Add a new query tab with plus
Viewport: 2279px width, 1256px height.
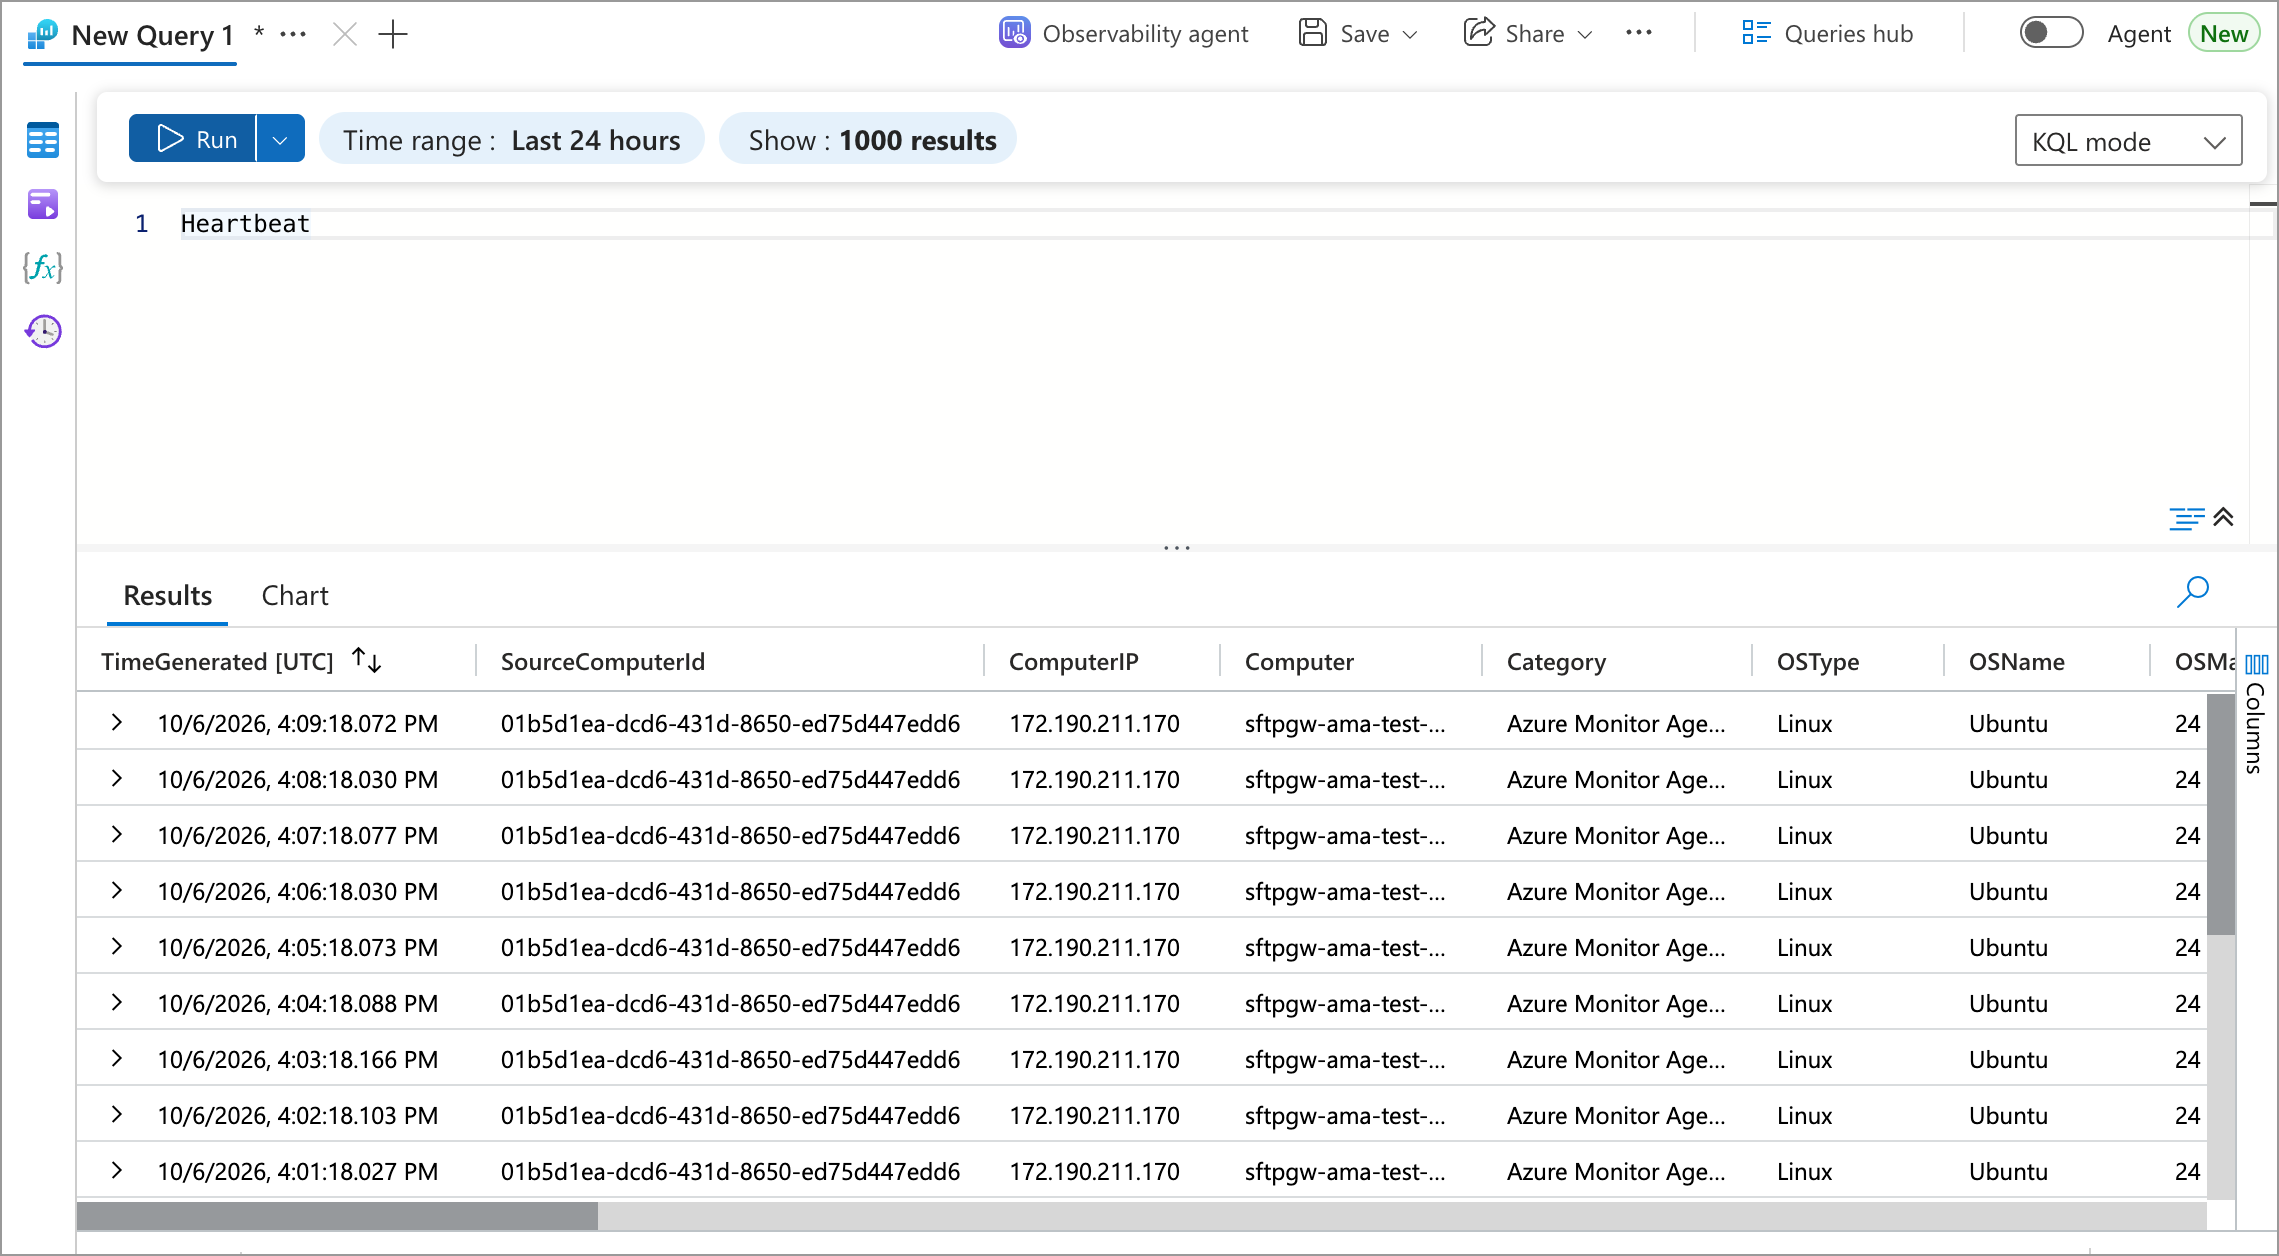393,35
